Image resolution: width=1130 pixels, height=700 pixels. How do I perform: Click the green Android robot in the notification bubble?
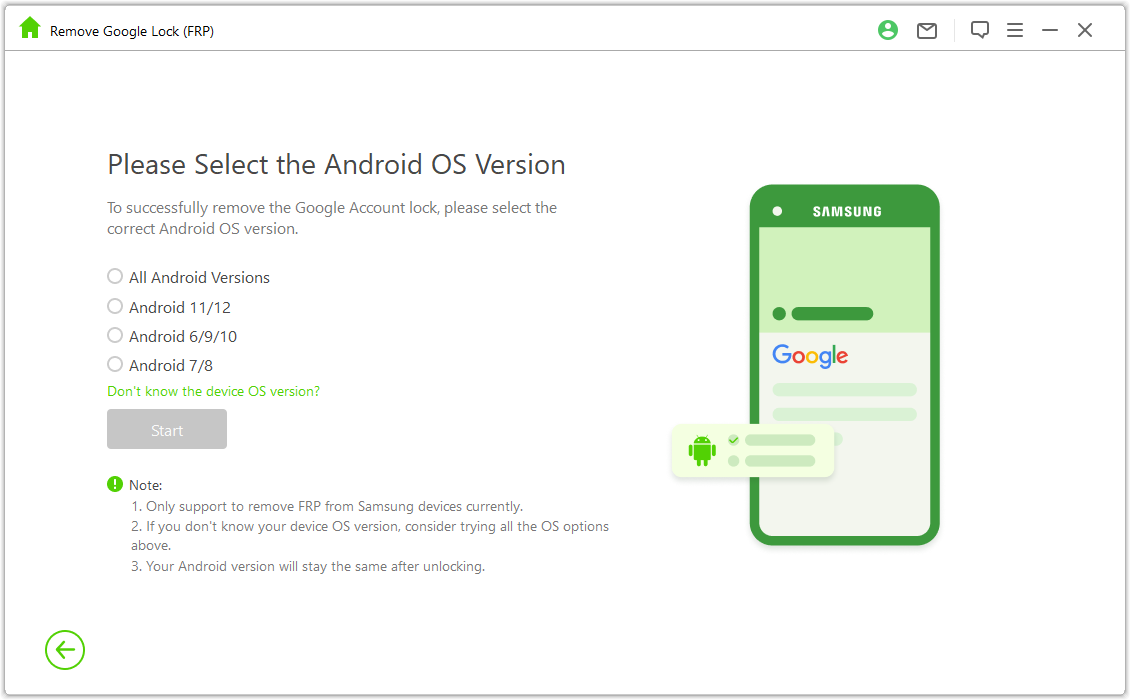702,450
